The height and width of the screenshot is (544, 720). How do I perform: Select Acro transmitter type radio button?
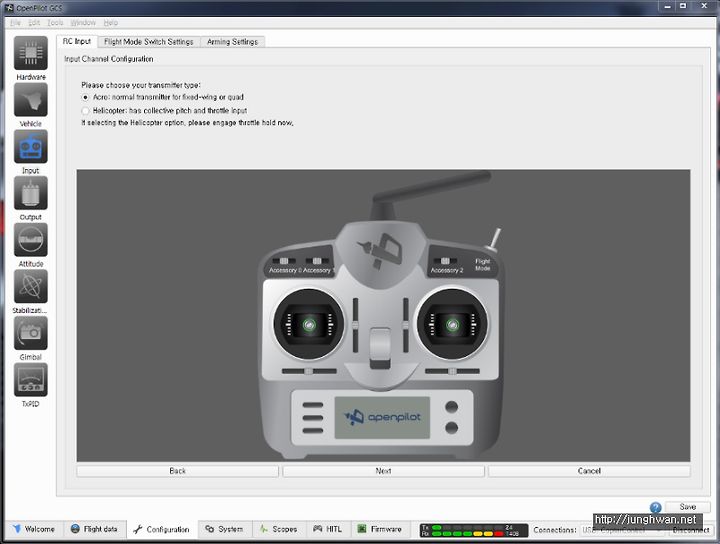[x=85, y=97]
